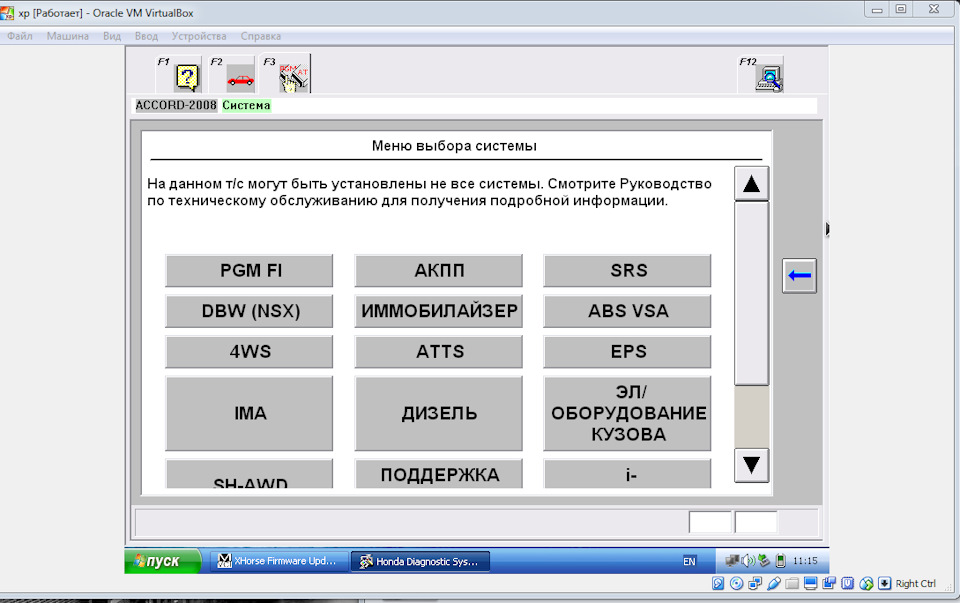
Task: Click the battery device tray icon
Action: pyautogui.click(x=780, y=560)
